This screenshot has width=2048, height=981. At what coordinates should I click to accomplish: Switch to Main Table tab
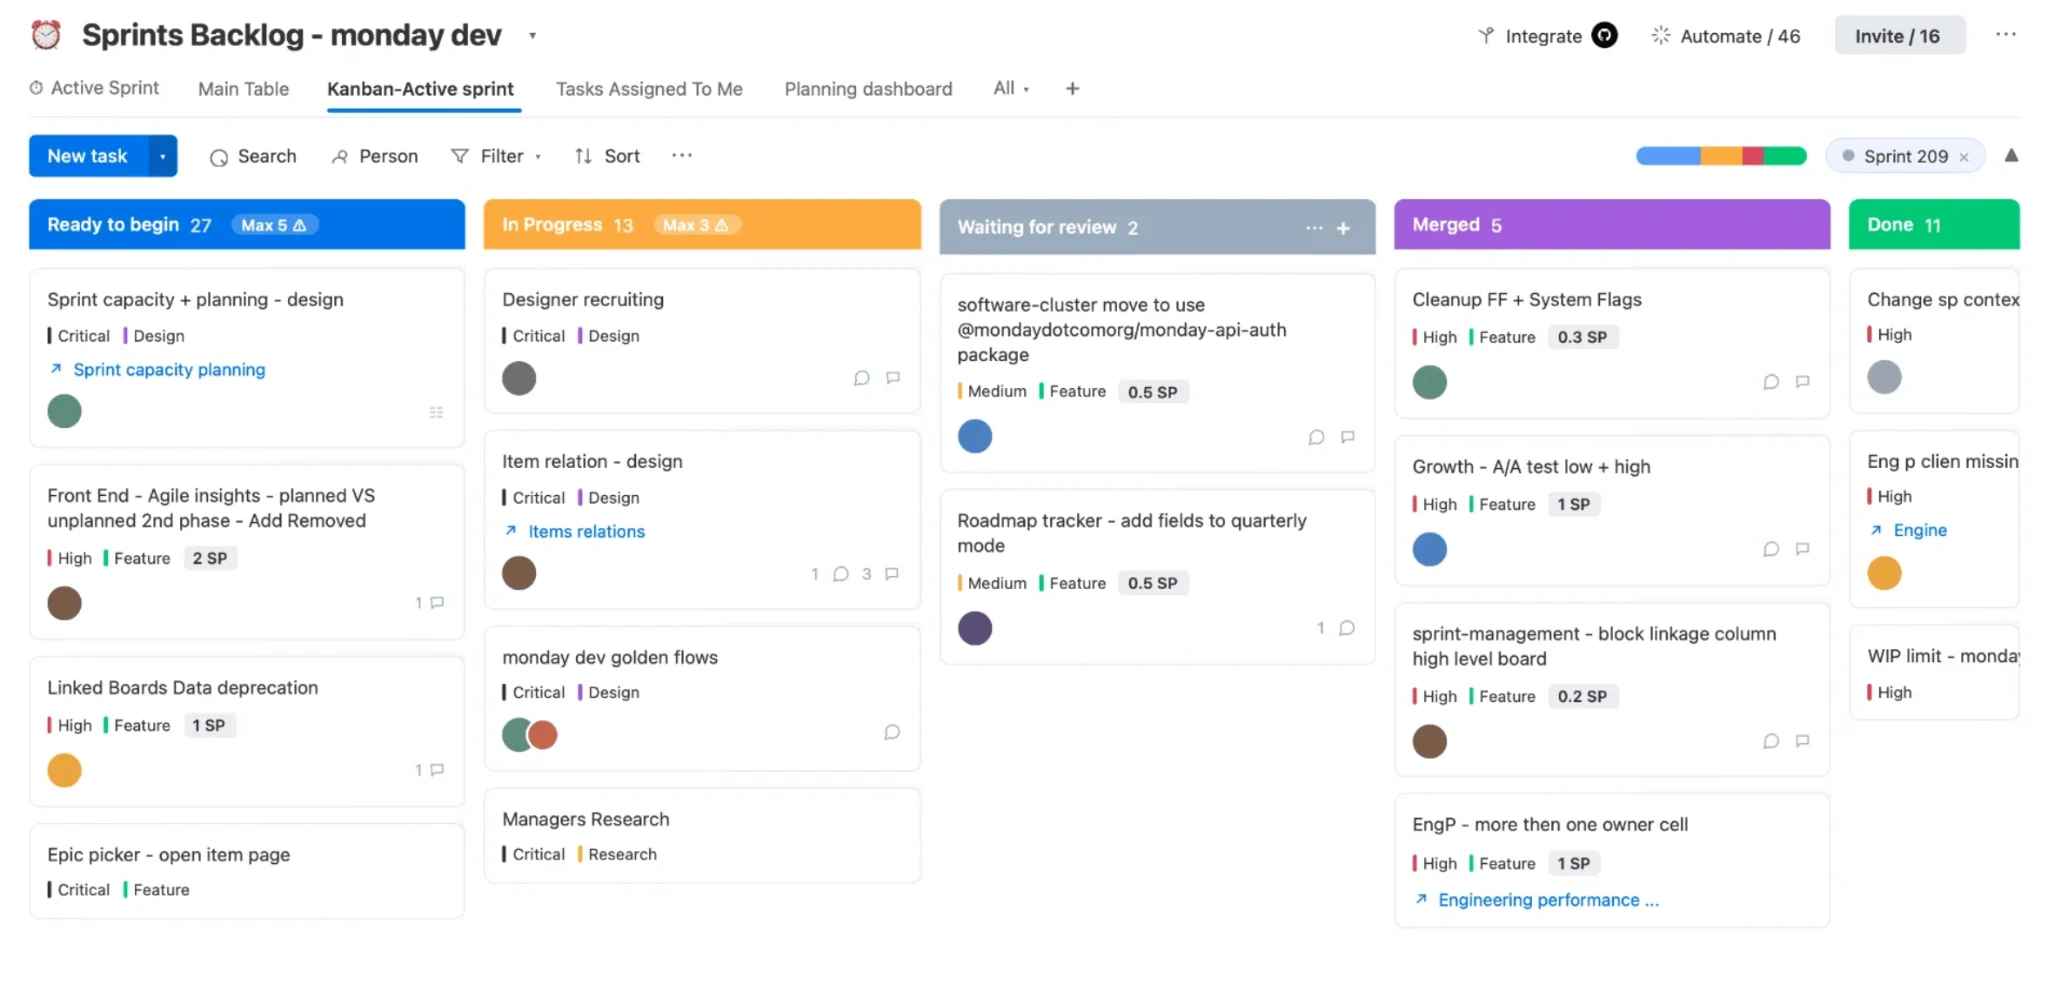pyautogui.click(x=243, y=88)
